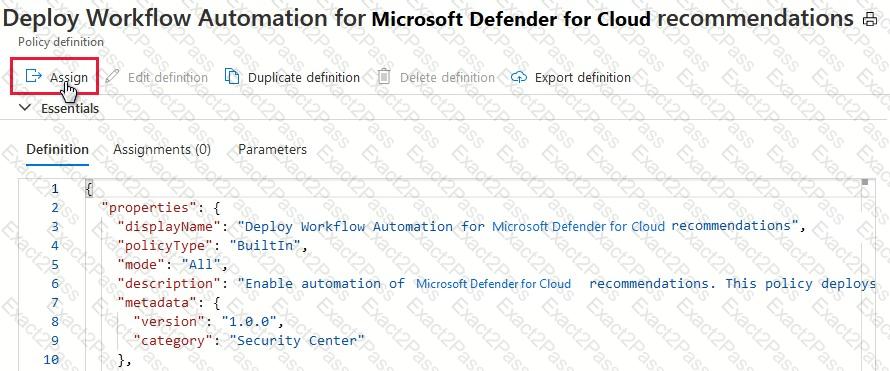Click the JSON editor scrollbar thumb
This screenshot has height=371, width=890.
[864, 182]
